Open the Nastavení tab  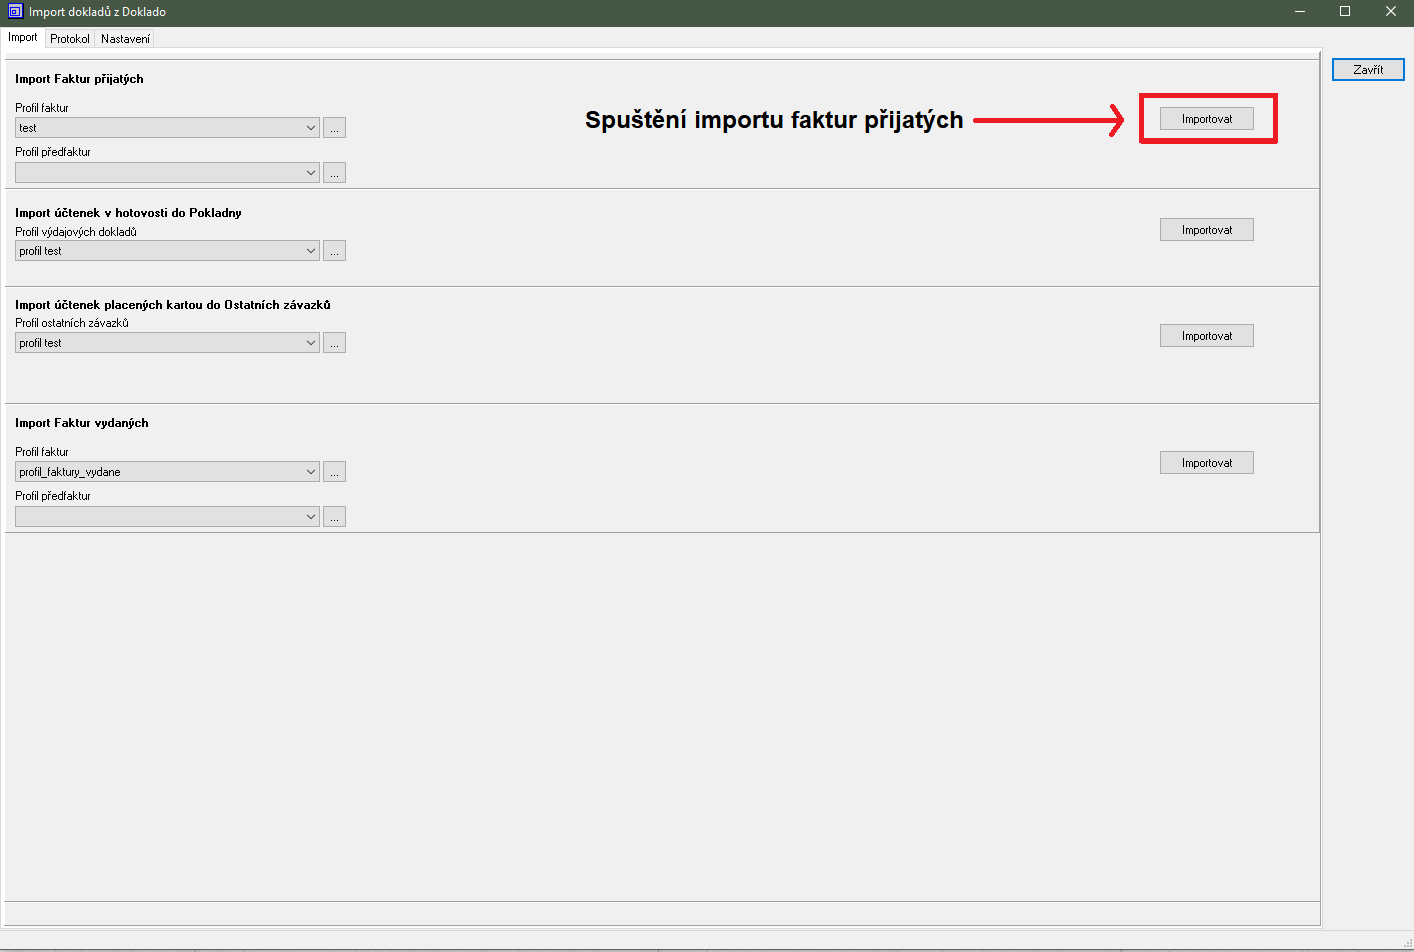pos(125,39)
